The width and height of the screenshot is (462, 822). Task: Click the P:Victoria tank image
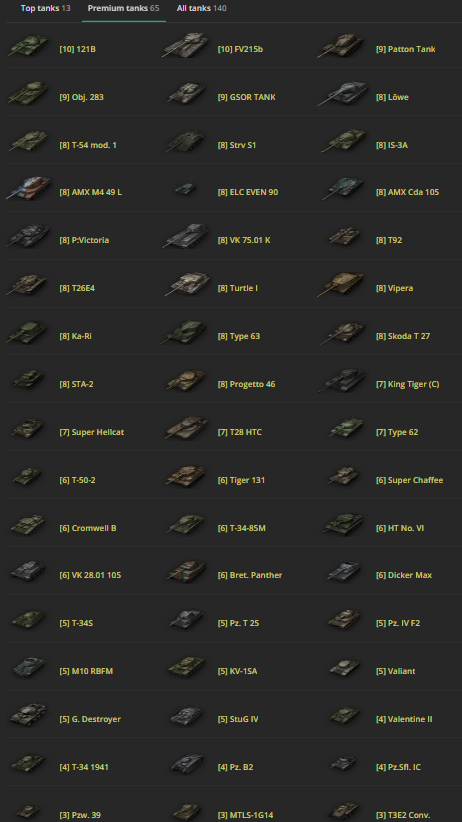point(28,237)
